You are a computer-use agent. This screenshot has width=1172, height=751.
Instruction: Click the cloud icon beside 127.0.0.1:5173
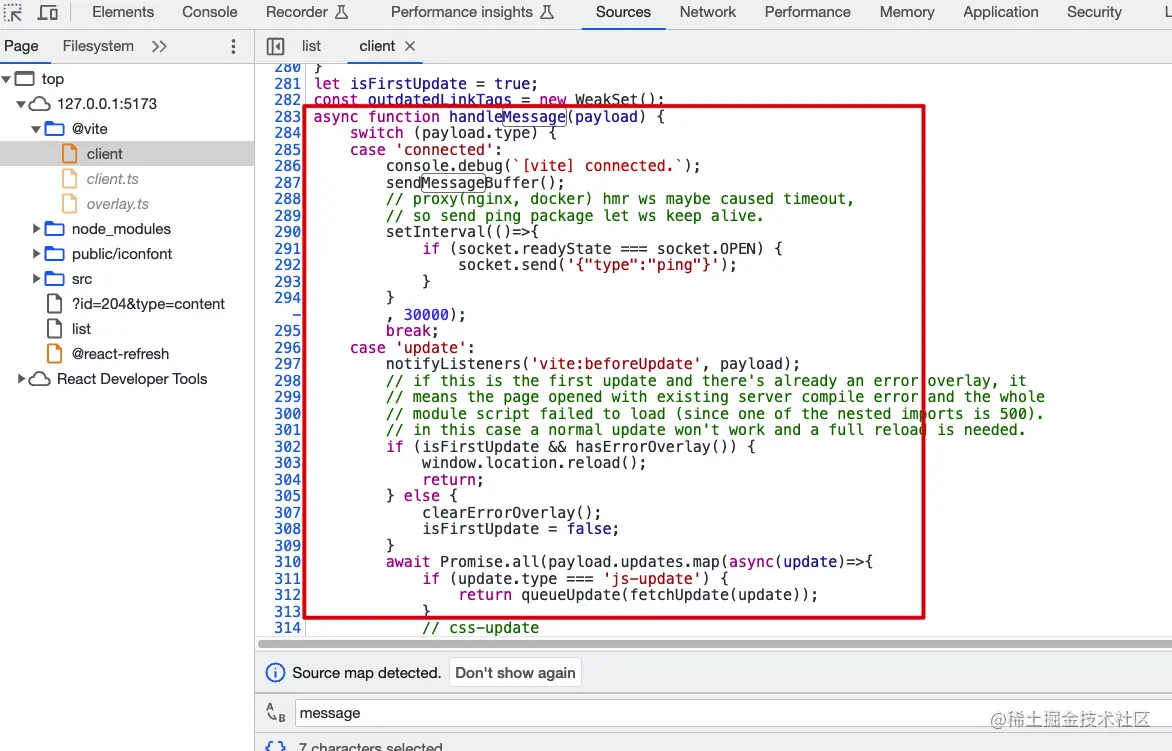40,104
